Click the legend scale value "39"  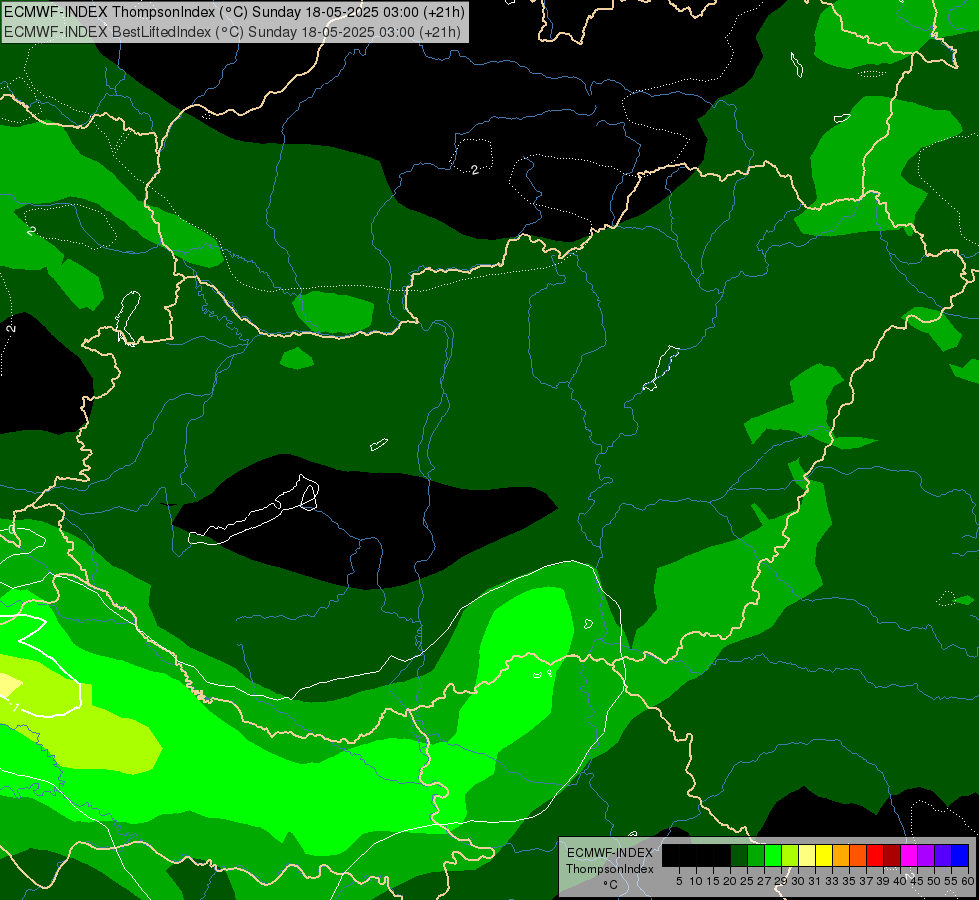pyautogui.click(x=883, y=881)
